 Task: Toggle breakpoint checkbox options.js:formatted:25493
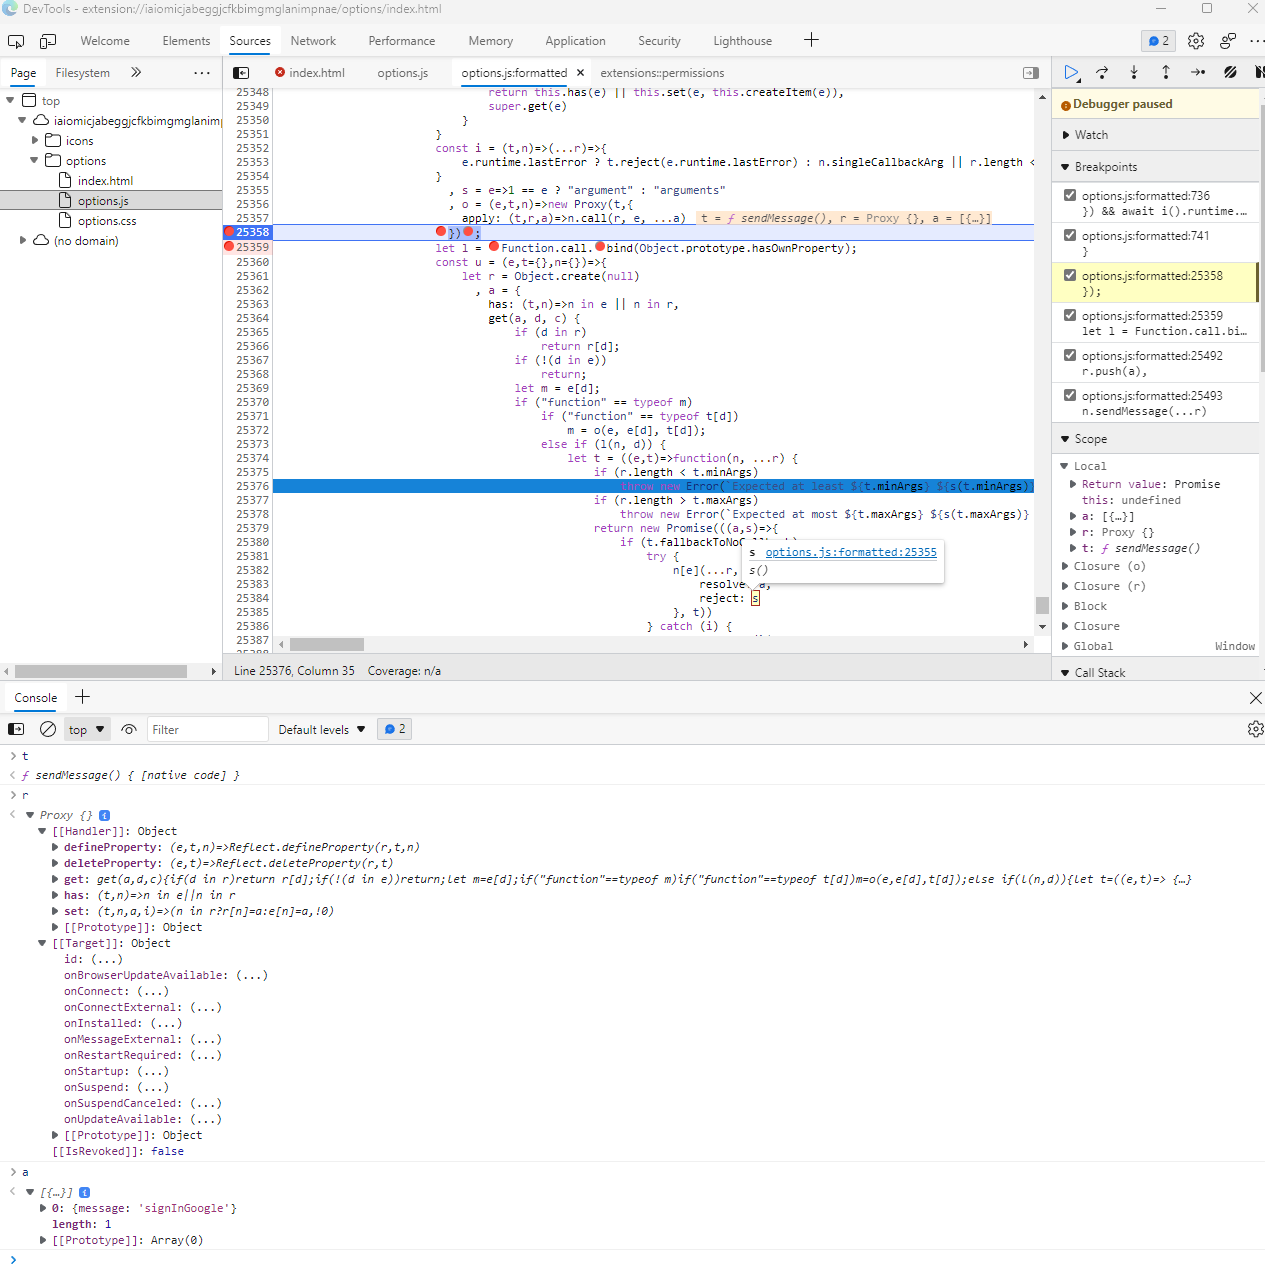point(1070,395)
